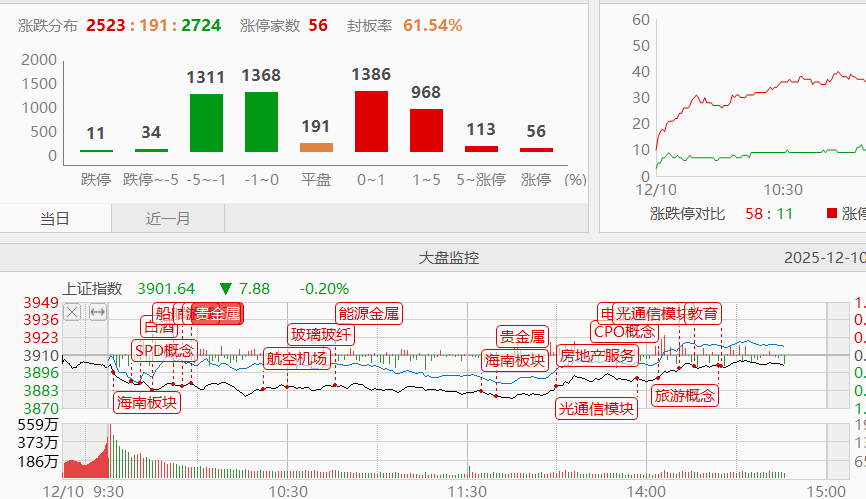Image resolution: width=866 pixels, height=499 pixels.
Task: Open the 能源金属 sector tag
Action: pos(369,313)
